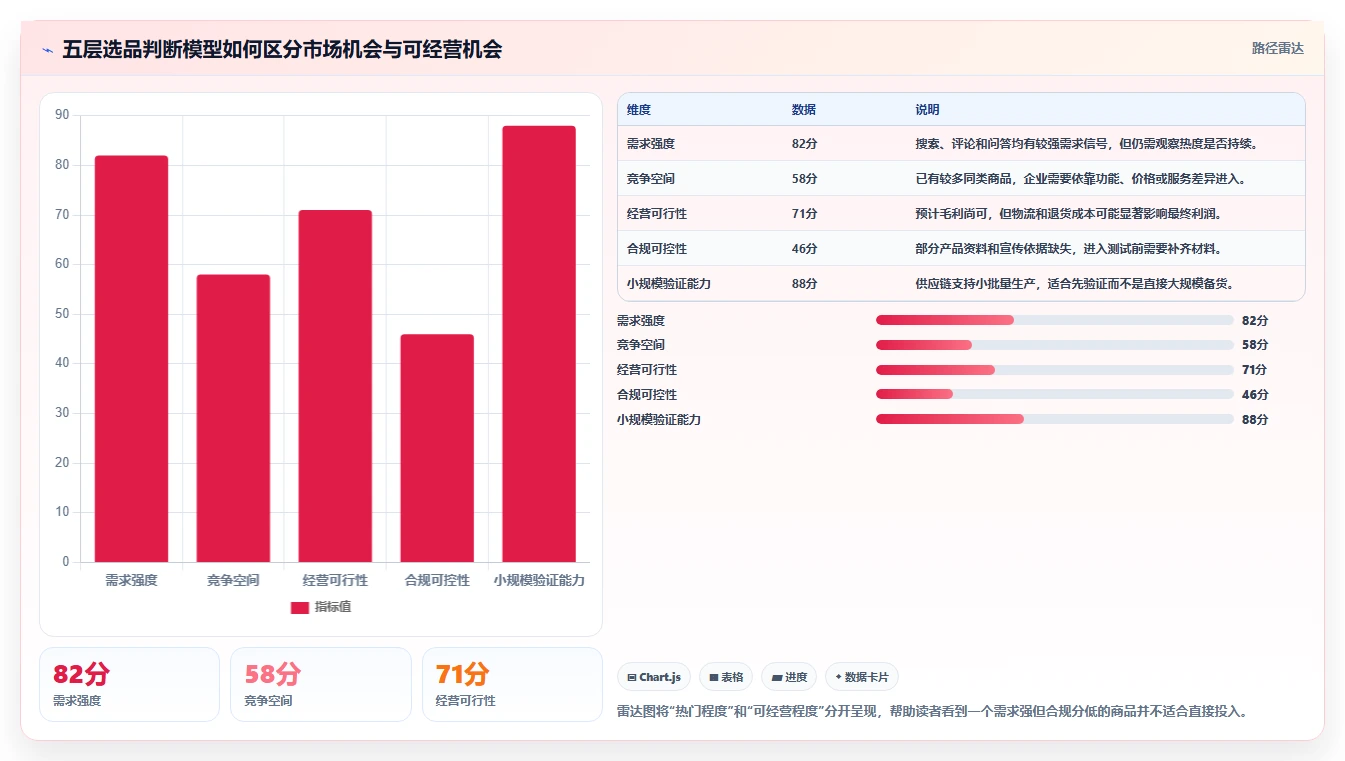This screenshot has height=761, width=1345.
Task: Click the 指标值 legend label
Action: 333,607
